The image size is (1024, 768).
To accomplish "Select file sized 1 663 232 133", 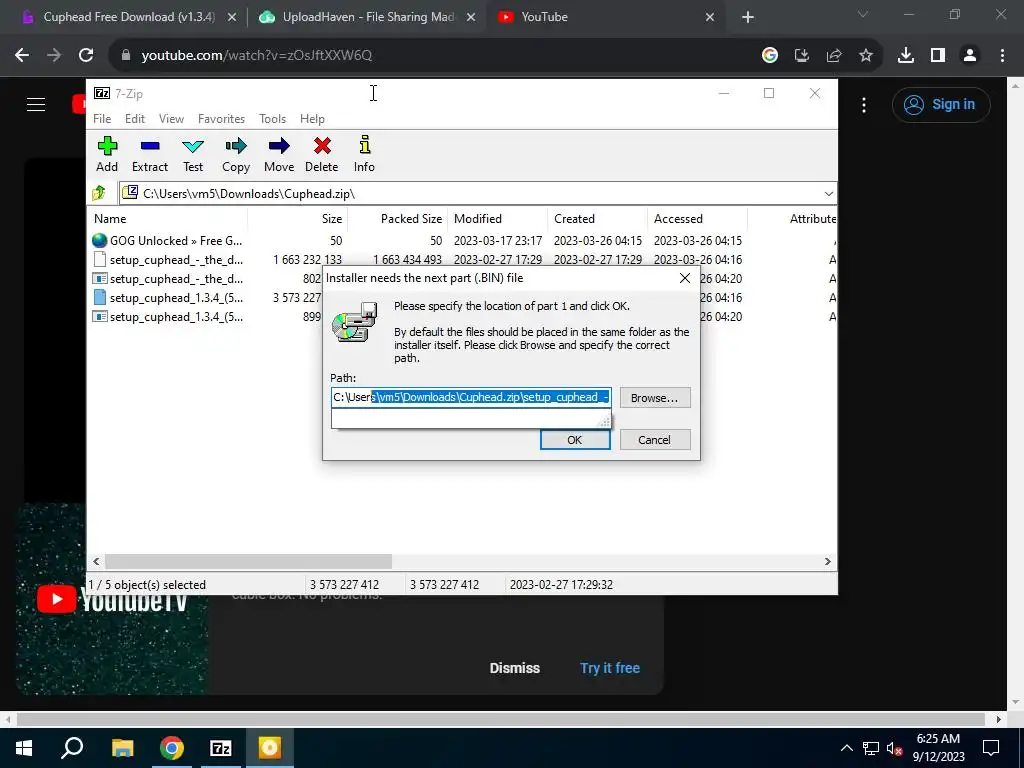I will point(462,259).
